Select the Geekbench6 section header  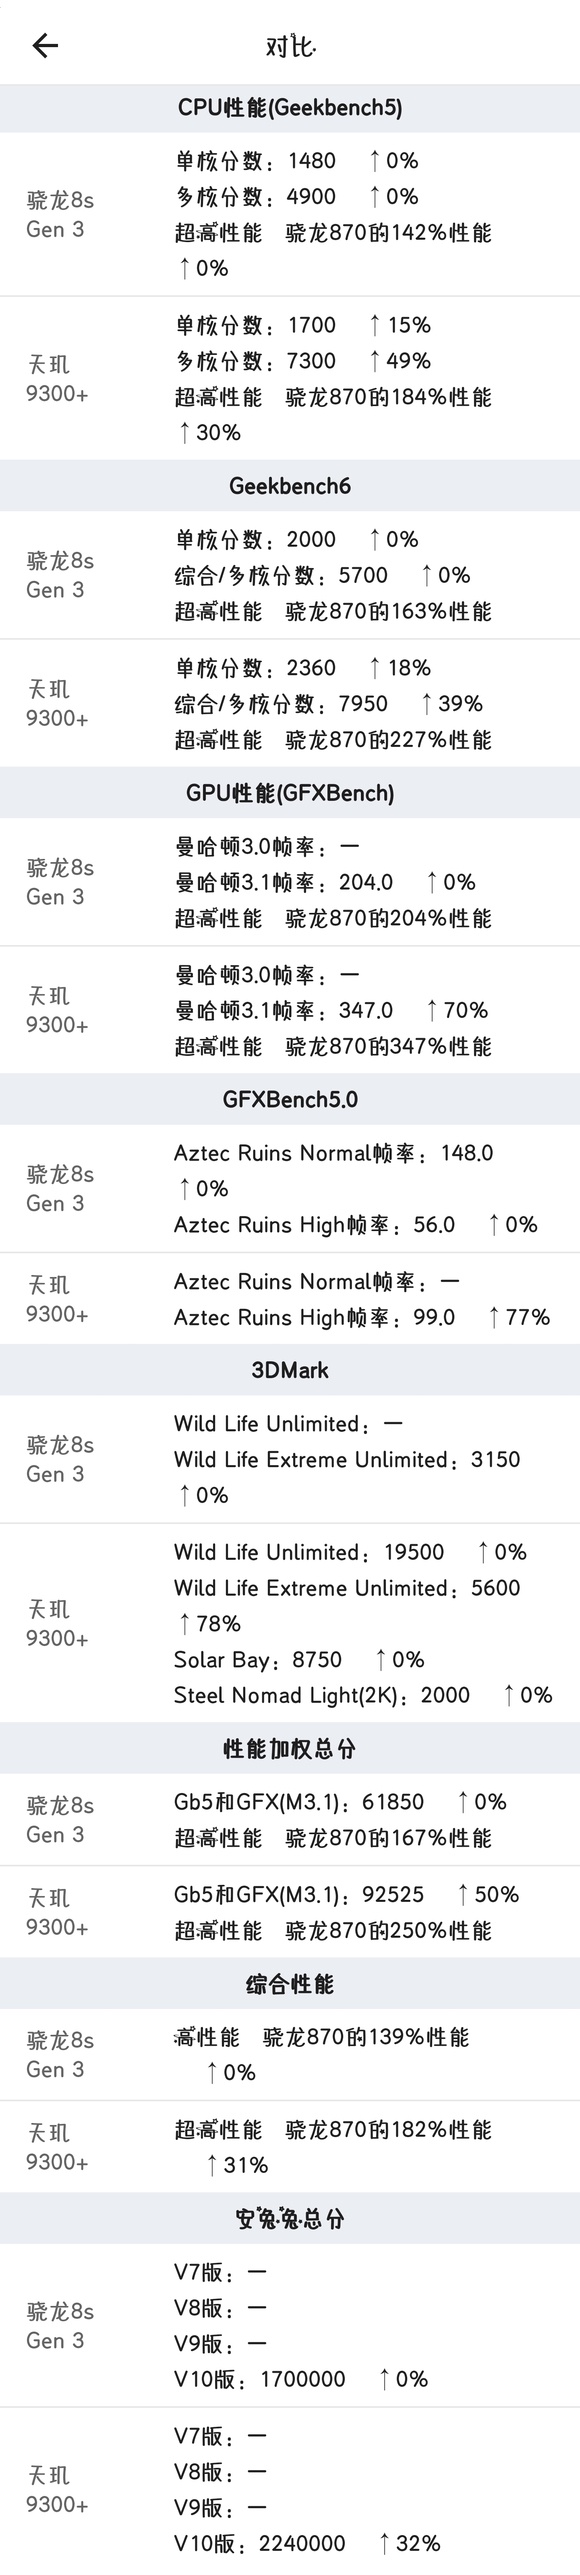click(290, 486)
